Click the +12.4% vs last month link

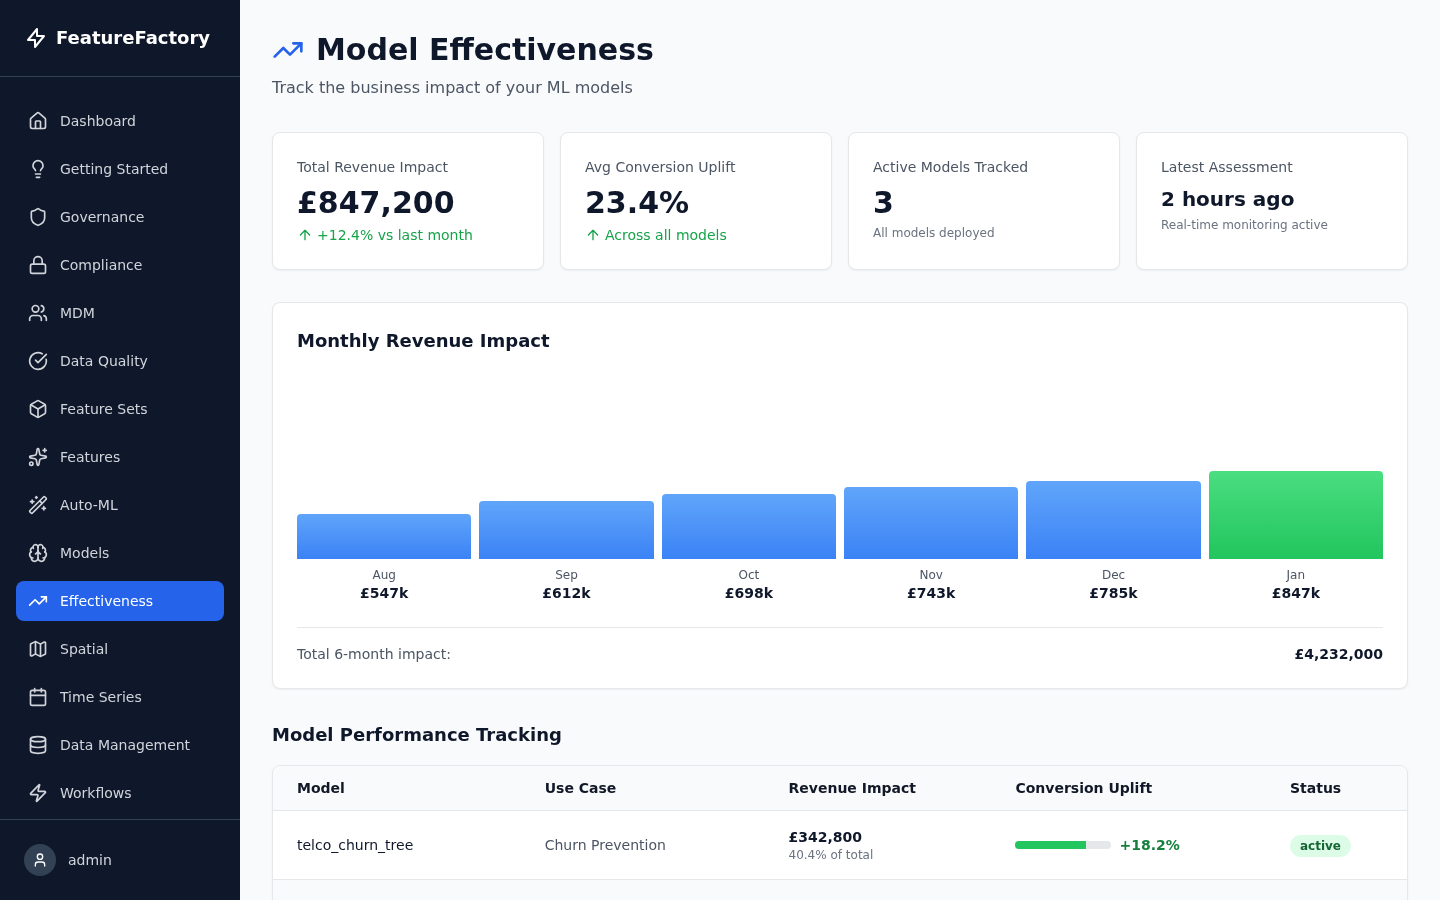pos(385,234)
